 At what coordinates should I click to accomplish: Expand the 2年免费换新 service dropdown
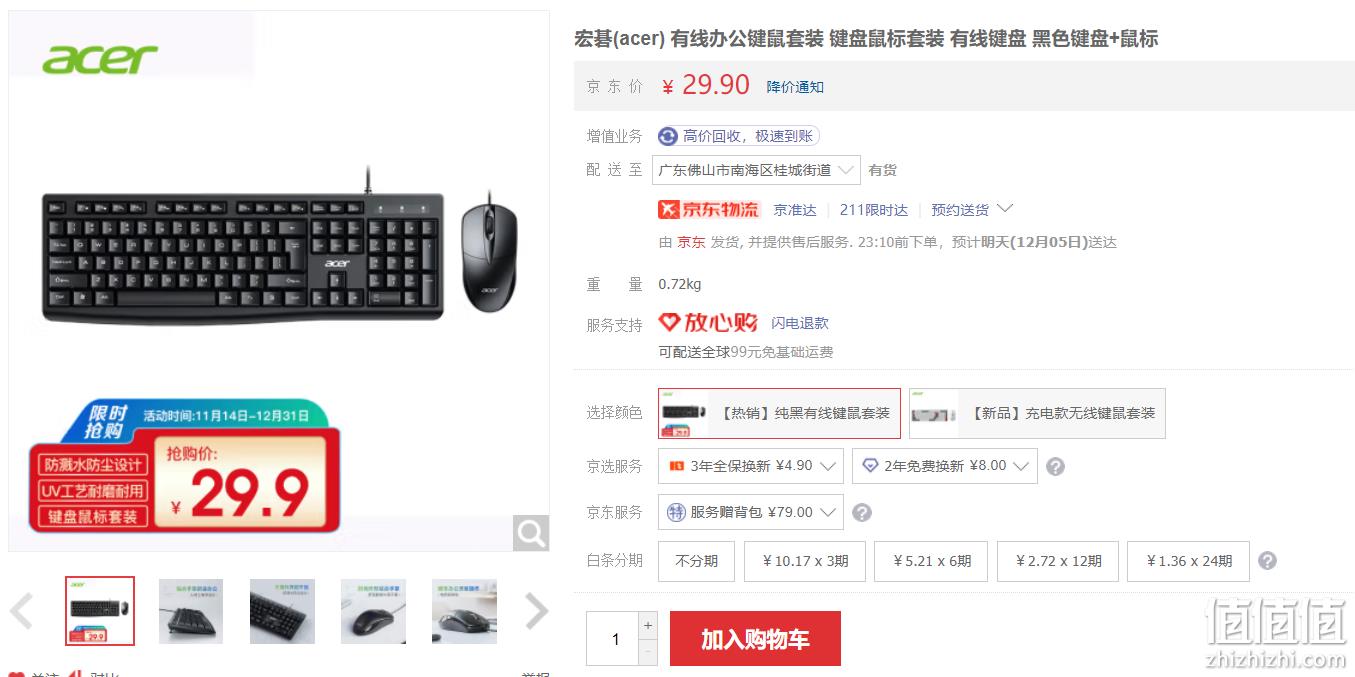[x=945, y=466]
